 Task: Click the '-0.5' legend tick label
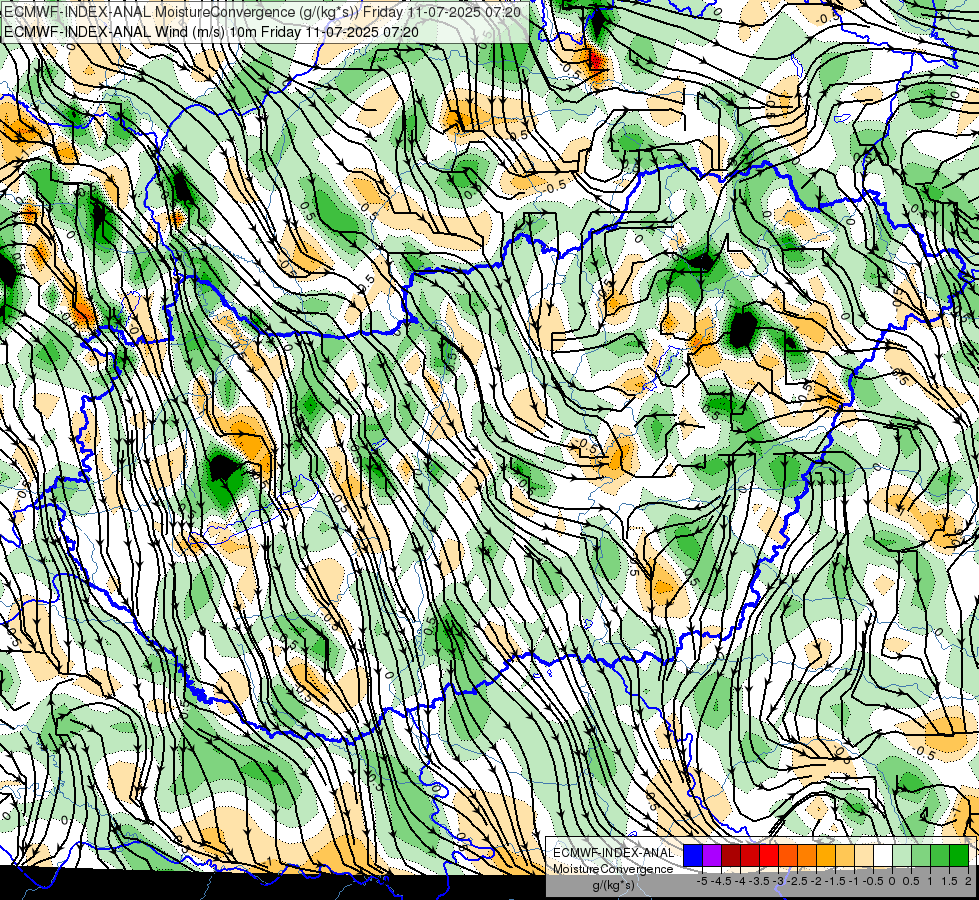coord(873,881)
